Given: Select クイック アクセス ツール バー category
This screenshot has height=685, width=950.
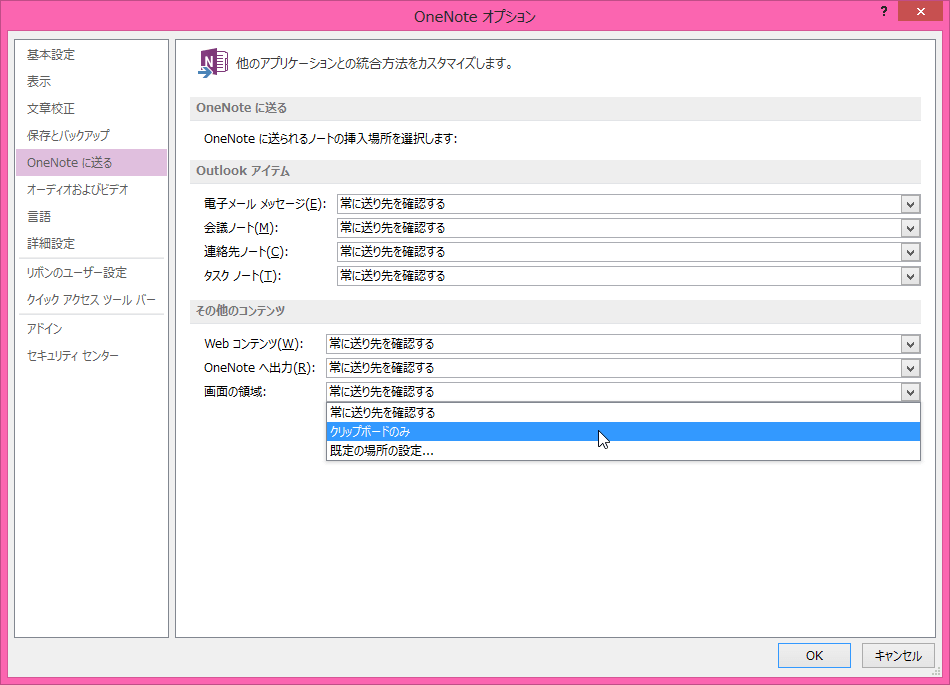Looking at the screenshot, I should pyautogui.click(x=91, y=299).
